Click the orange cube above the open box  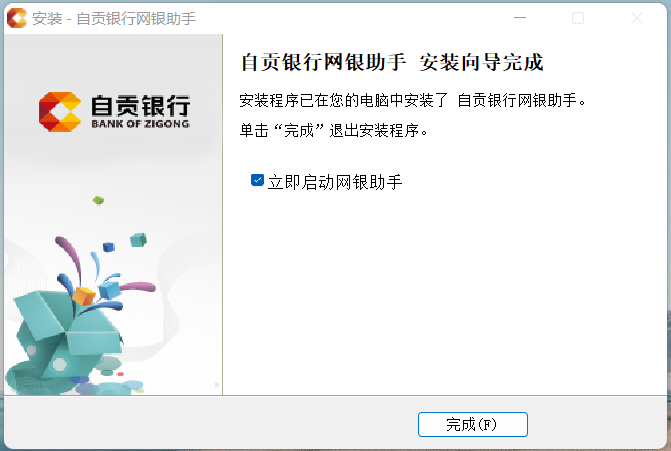(83, 296)
